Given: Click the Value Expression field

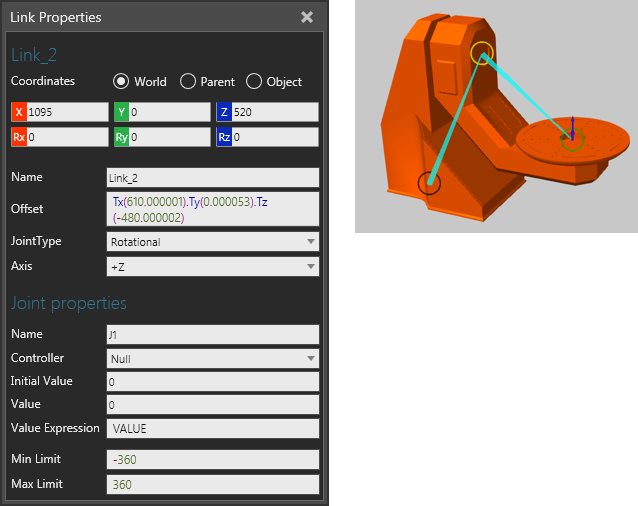Looking at the screenshot, I should tap(212, 428).
